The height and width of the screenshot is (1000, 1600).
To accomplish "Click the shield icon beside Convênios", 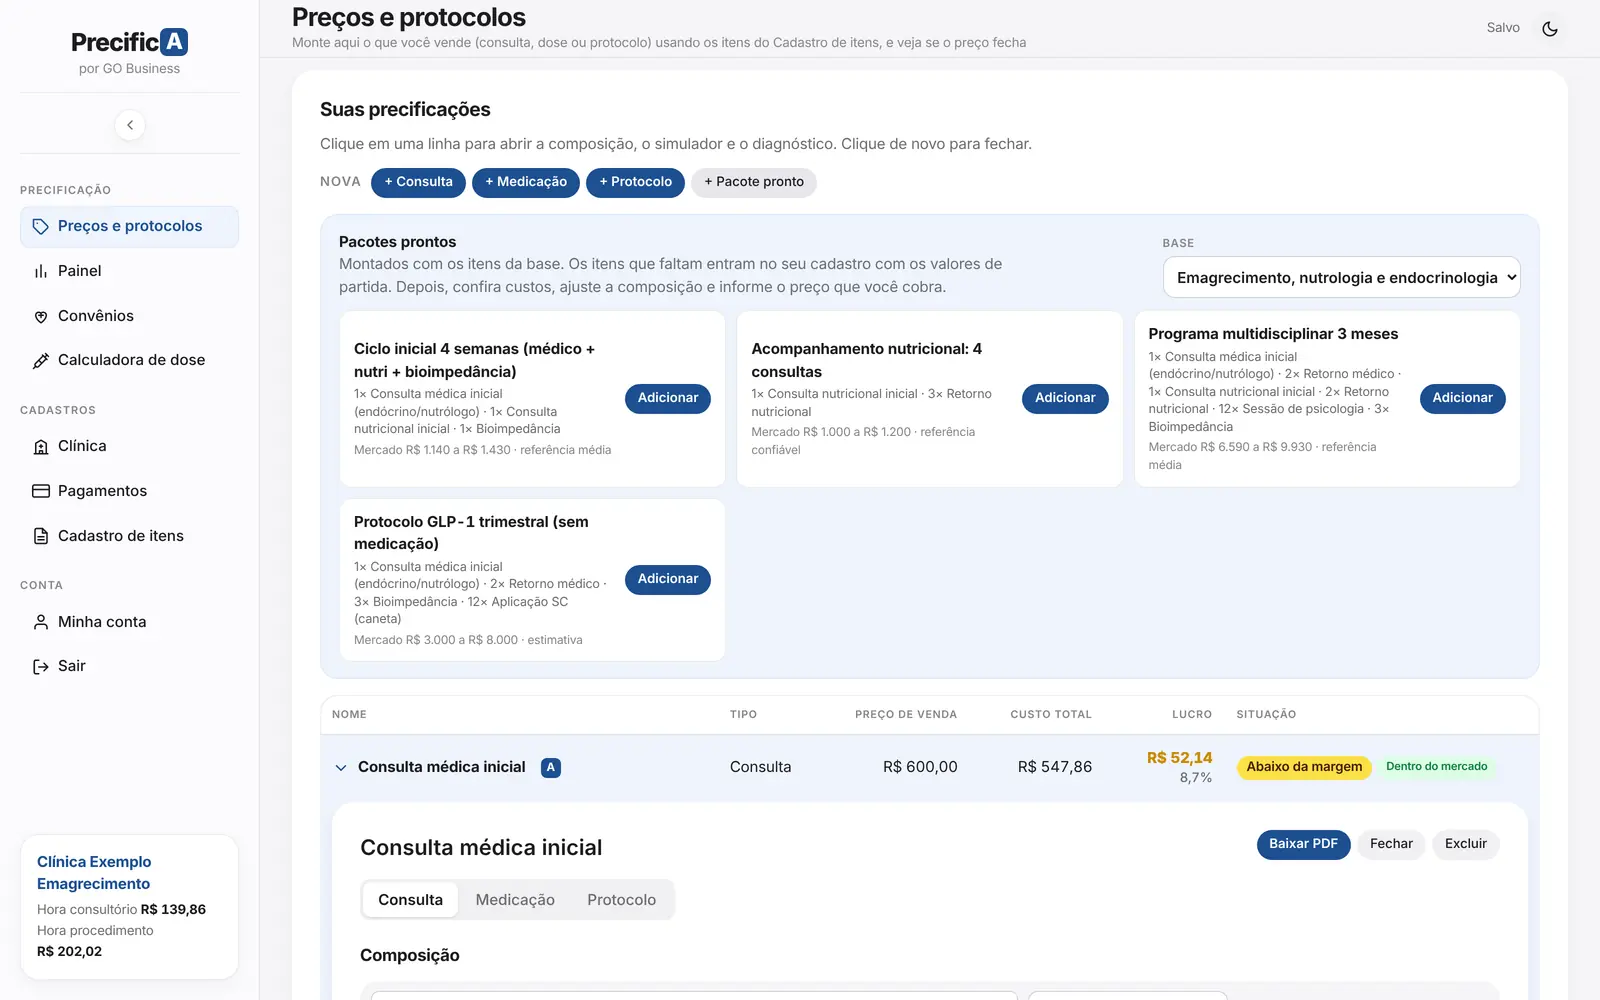I will pos(41,317).
